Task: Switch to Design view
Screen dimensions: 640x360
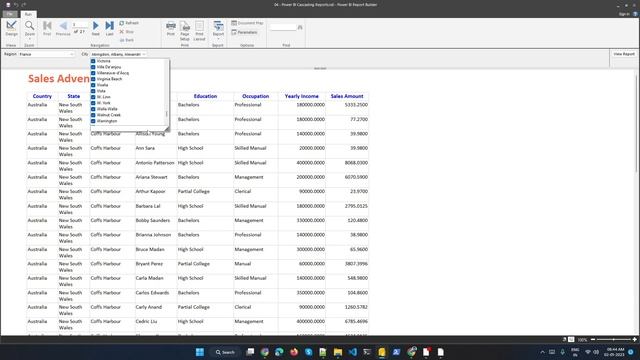Action: [x=11, y=29]
